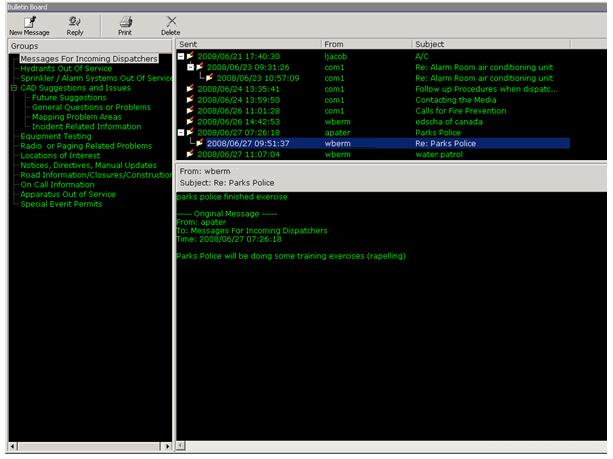Screen dimensions: 613x459
Task: Click the flag icon on the A/C message
Action: tap(189, 56)
